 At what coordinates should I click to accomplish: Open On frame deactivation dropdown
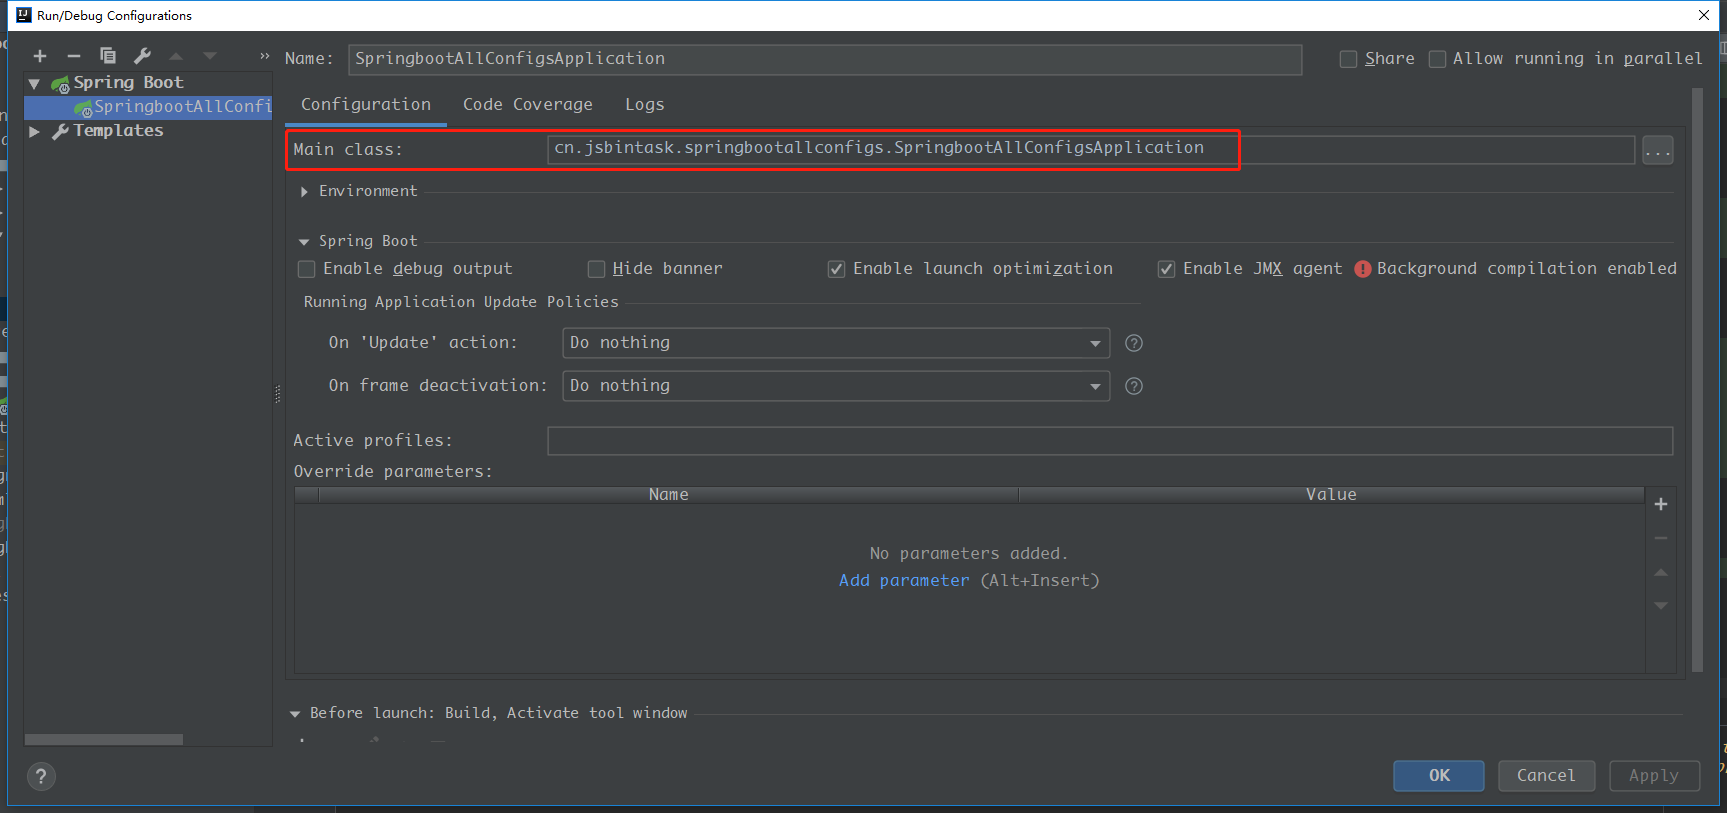pos(836,386)
